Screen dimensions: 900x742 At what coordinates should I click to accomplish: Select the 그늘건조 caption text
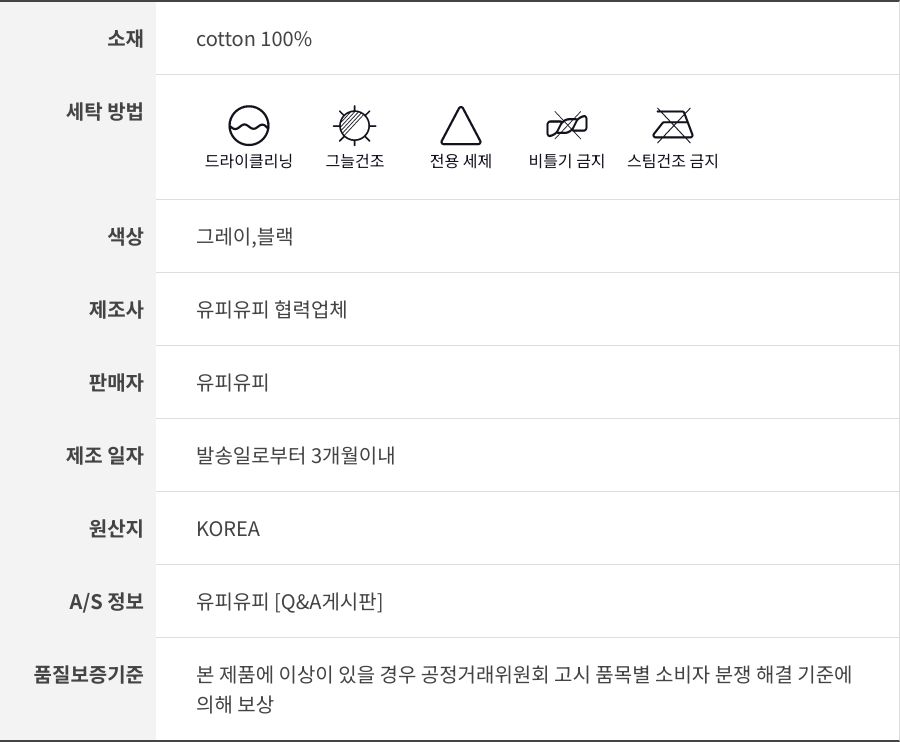click(x=355, y=161)
